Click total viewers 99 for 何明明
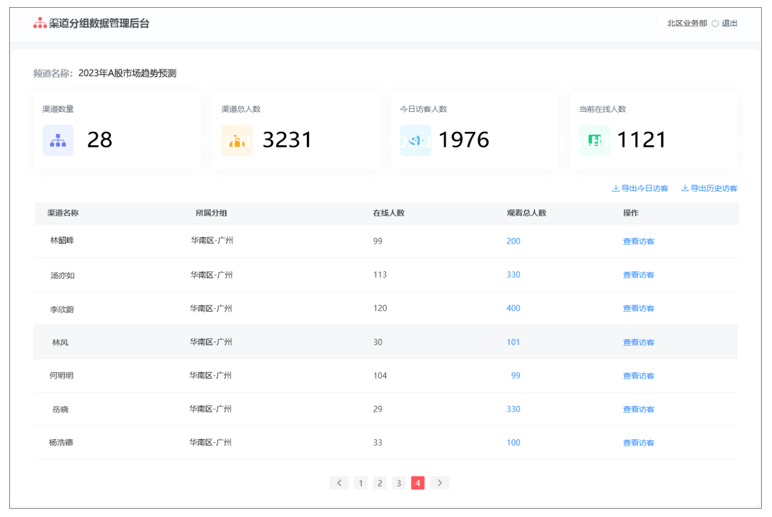 (515, 375)
